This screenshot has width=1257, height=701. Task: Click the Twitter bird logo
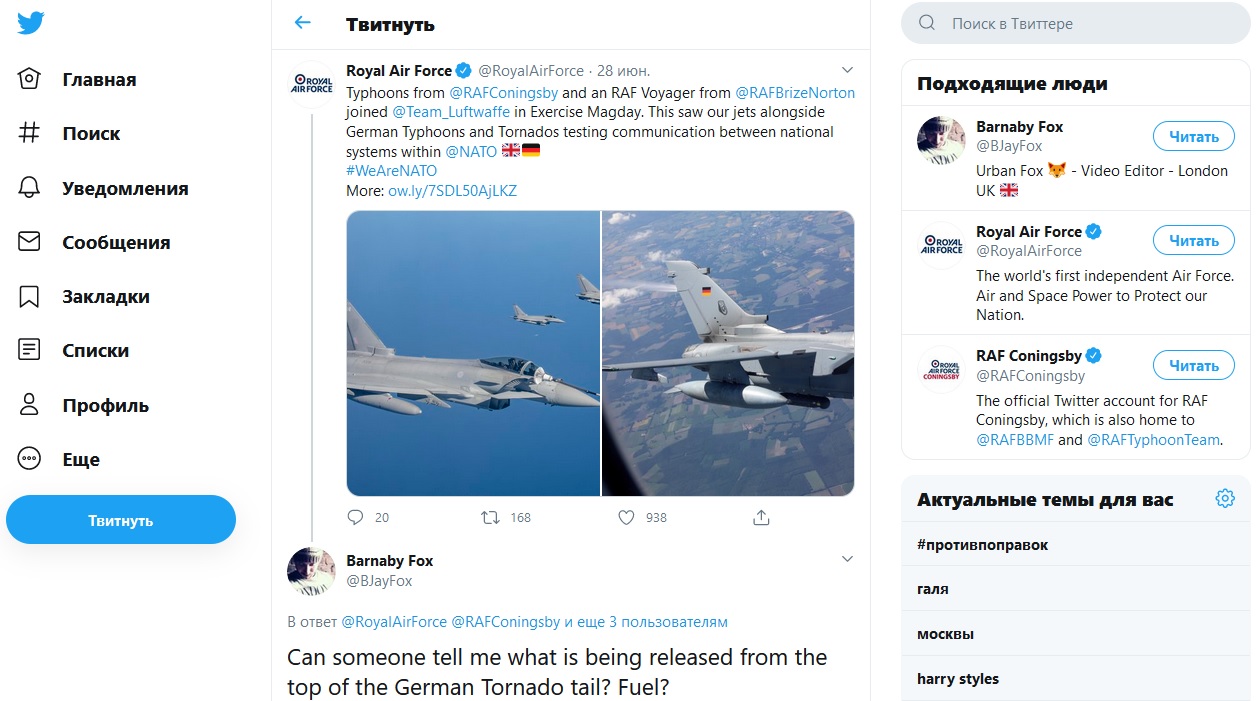tap(31, 23)
